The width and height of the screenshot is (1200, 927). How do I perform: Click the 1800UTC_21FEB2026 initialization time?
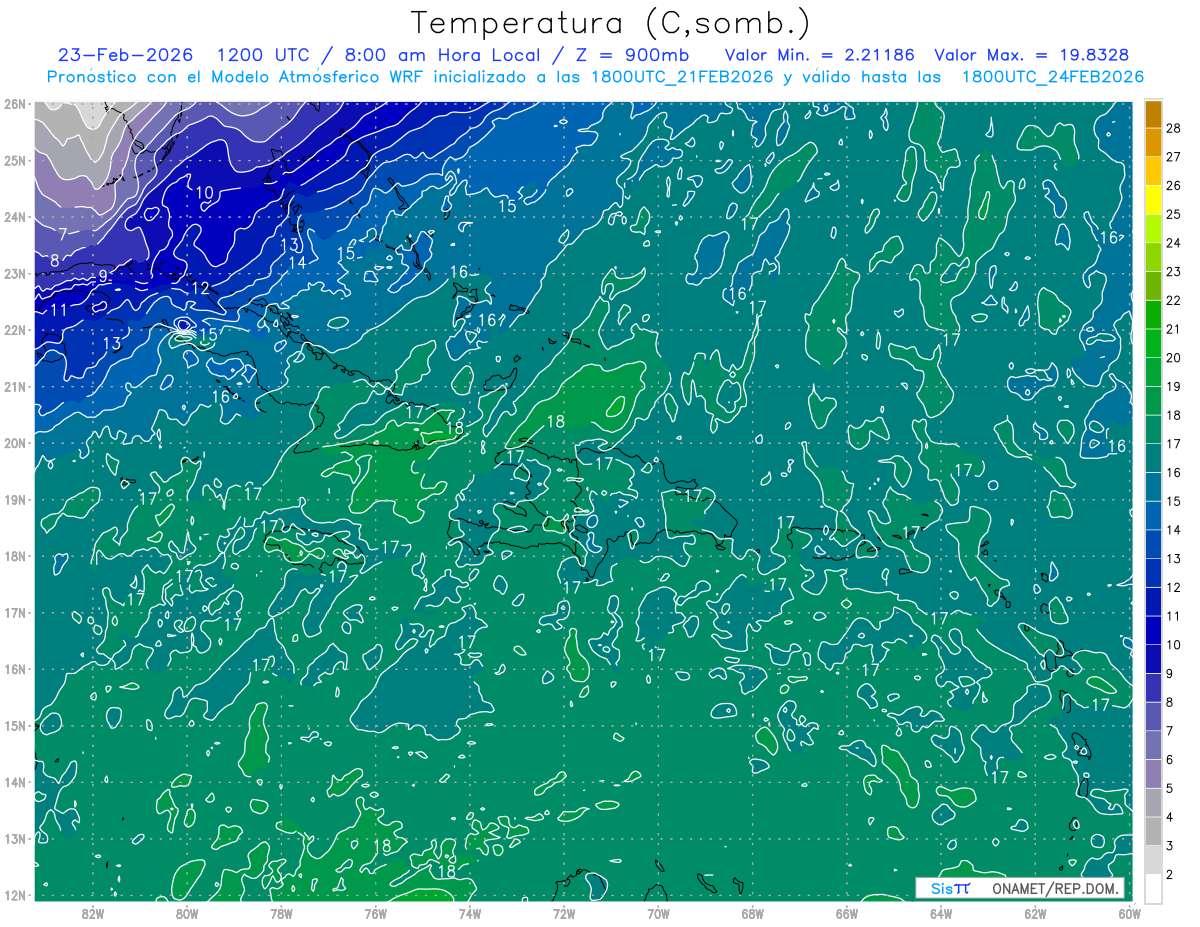tap(682, 77)
